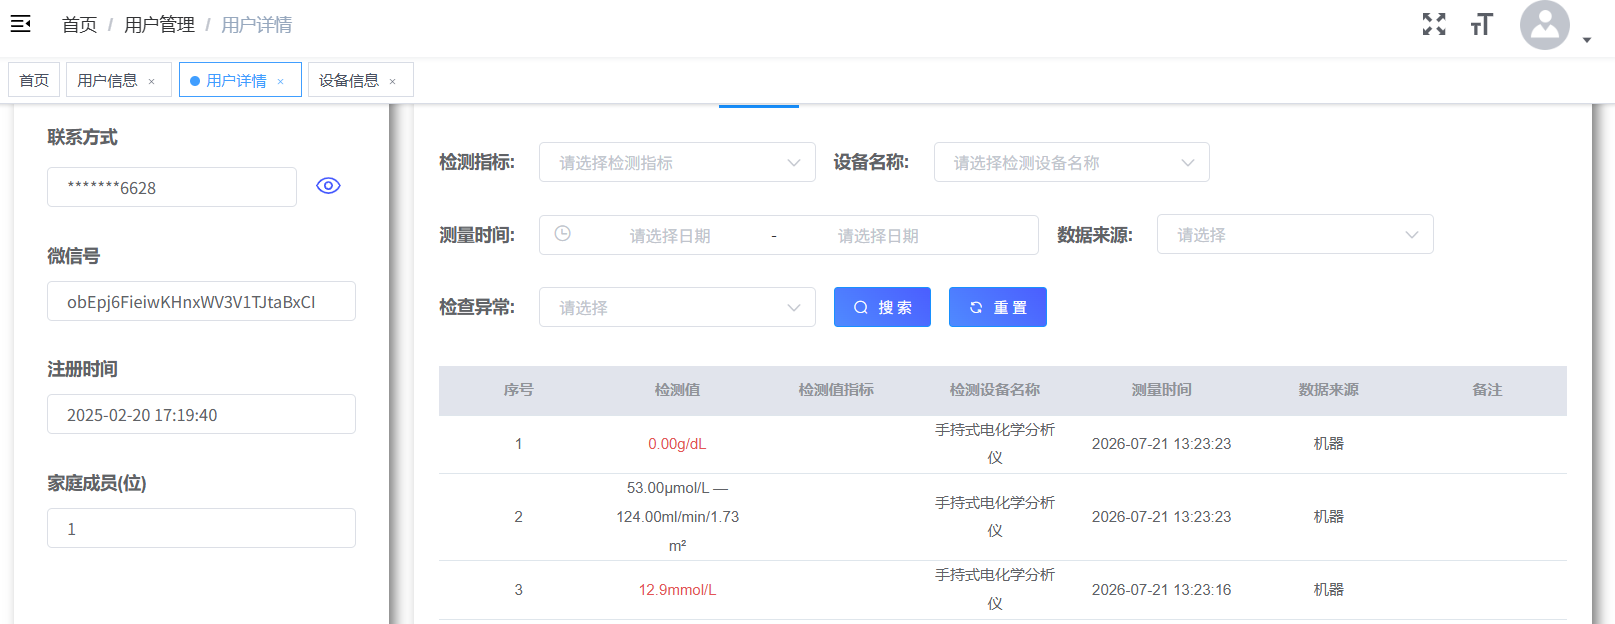
Task: Click the 注册时间 field
Action: [201, 414]
